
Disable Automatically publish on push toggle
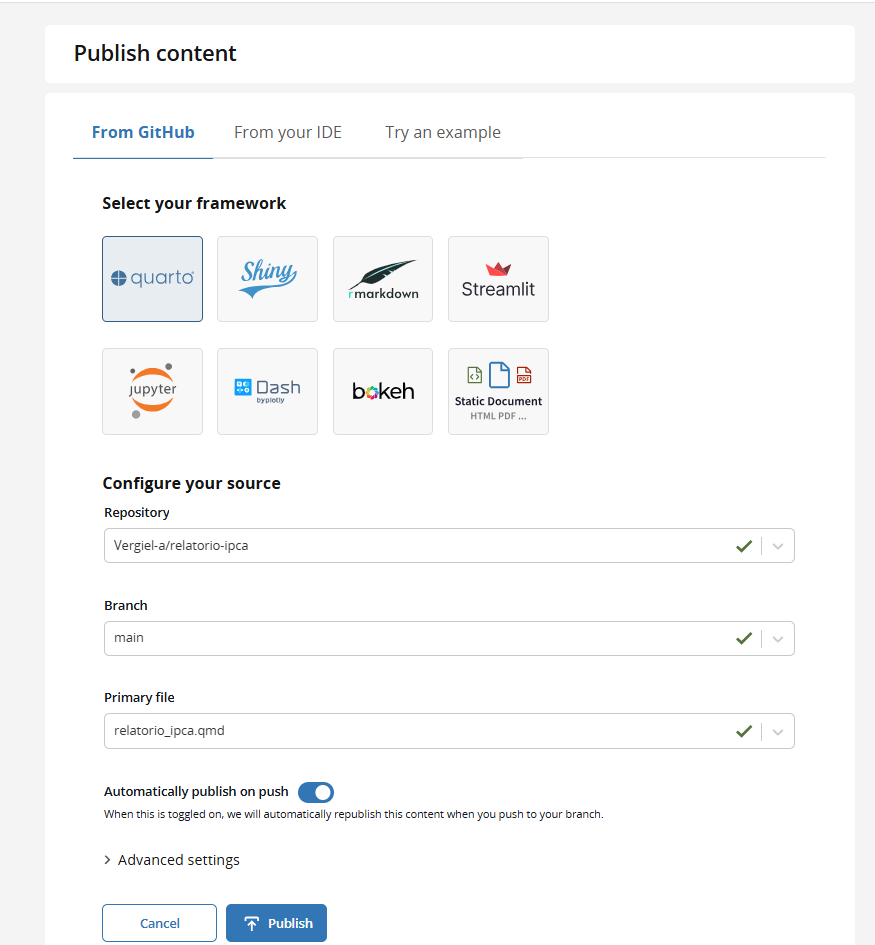316,792
